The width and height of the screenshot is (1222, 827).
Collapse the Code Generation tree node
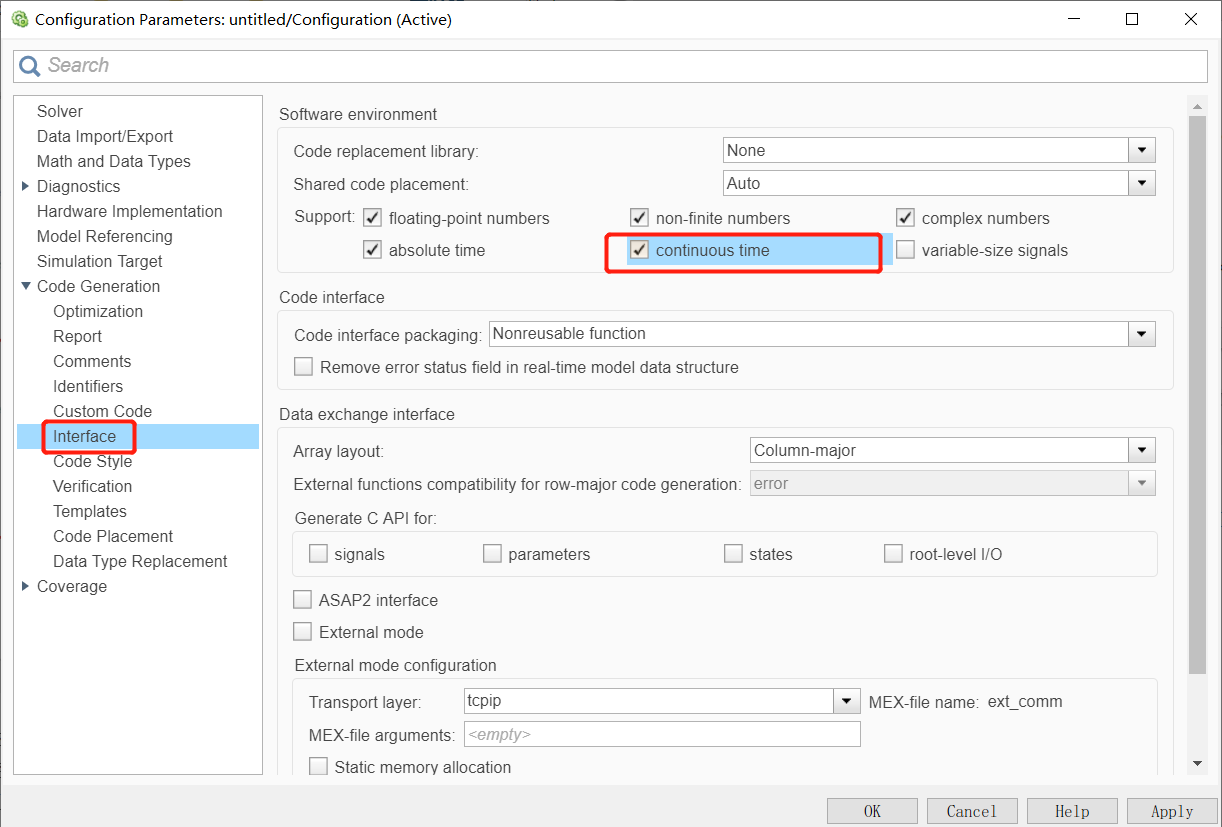click(25, 286)
